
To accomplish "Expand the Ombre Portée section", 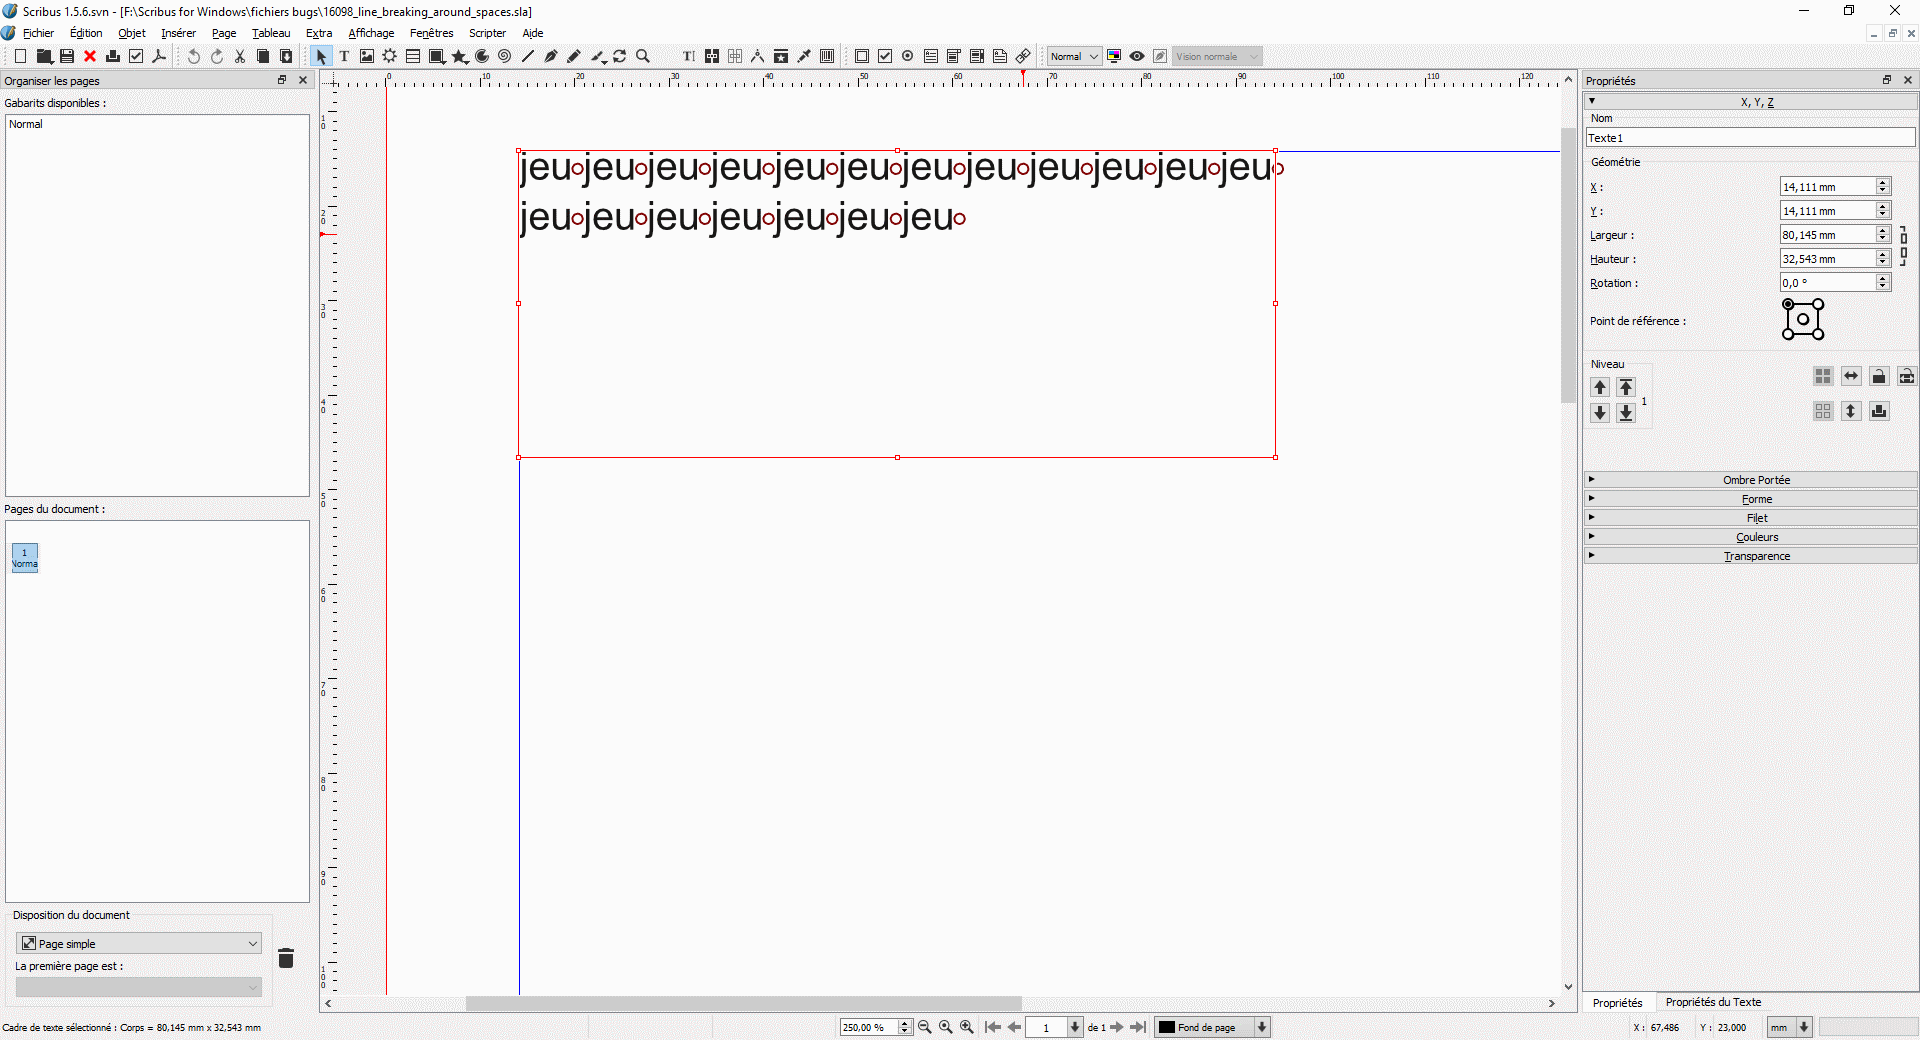I will tap(1756, 480).
